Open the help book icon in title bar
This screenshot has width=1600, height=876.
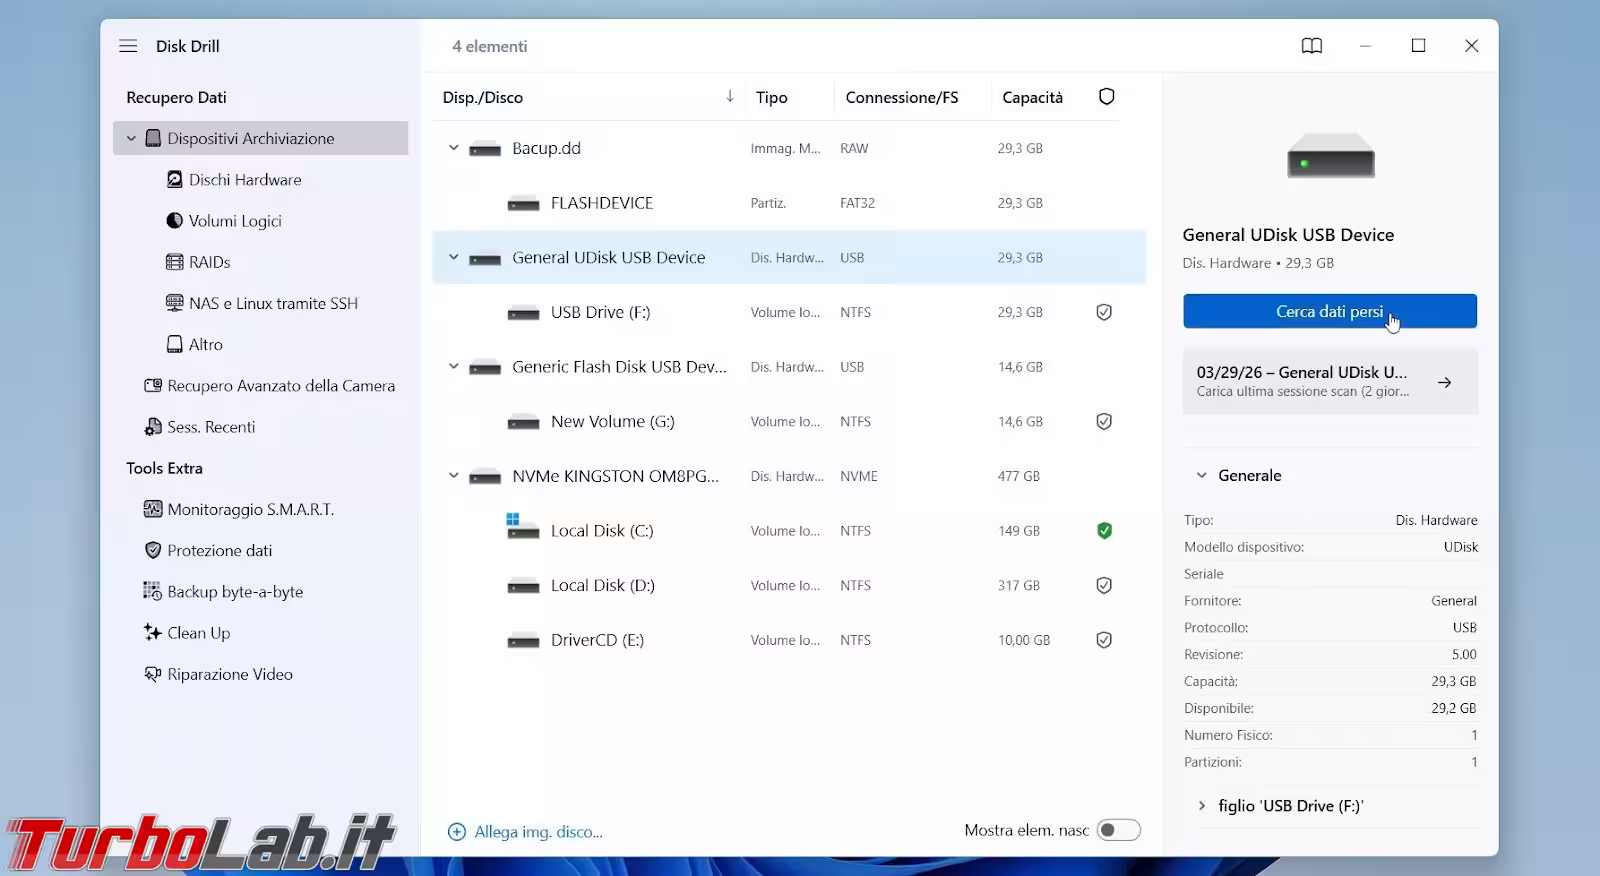pyautogui.click(x=1312, y=46)
